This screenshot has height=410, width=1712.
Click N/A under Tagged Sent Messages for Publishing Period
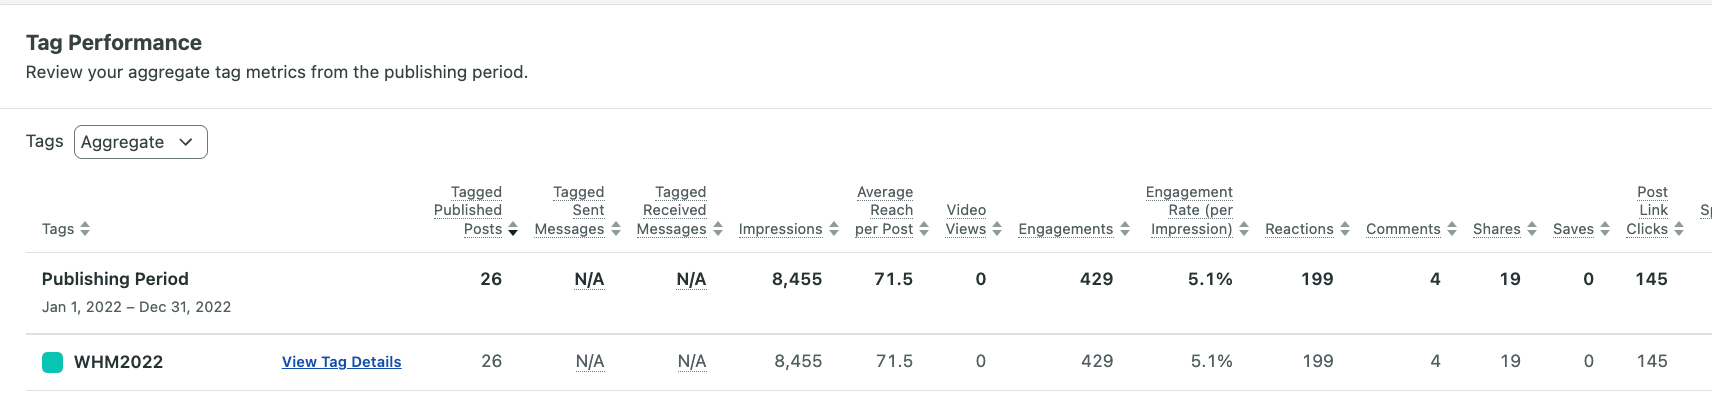pyautogui.click(x=589, y=279)
